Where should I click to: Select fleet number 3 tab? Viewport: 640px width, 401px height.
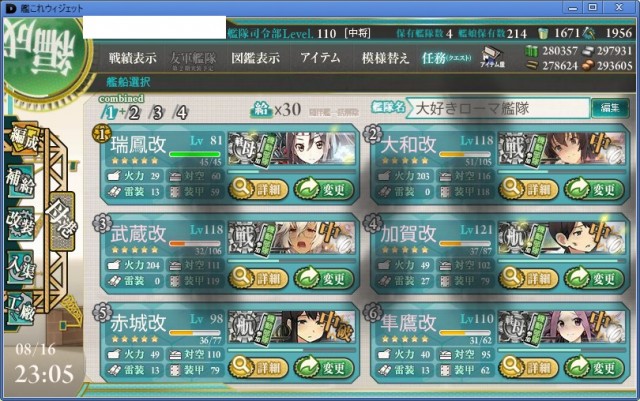coord(158,113)
